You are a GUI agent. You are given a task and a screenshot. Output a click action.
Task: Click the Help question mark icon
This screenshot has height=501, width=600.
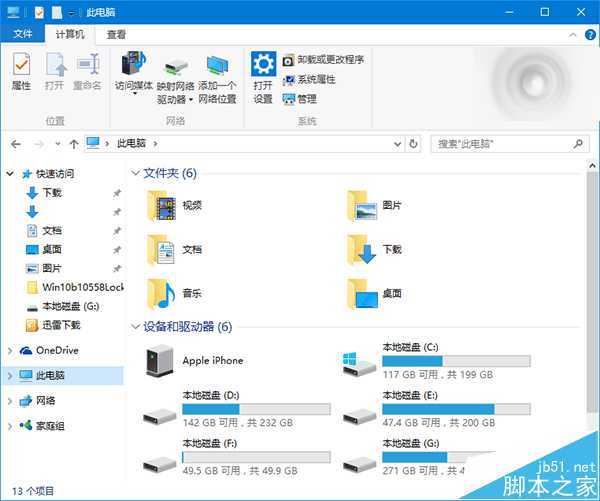(x=590, y=35)
